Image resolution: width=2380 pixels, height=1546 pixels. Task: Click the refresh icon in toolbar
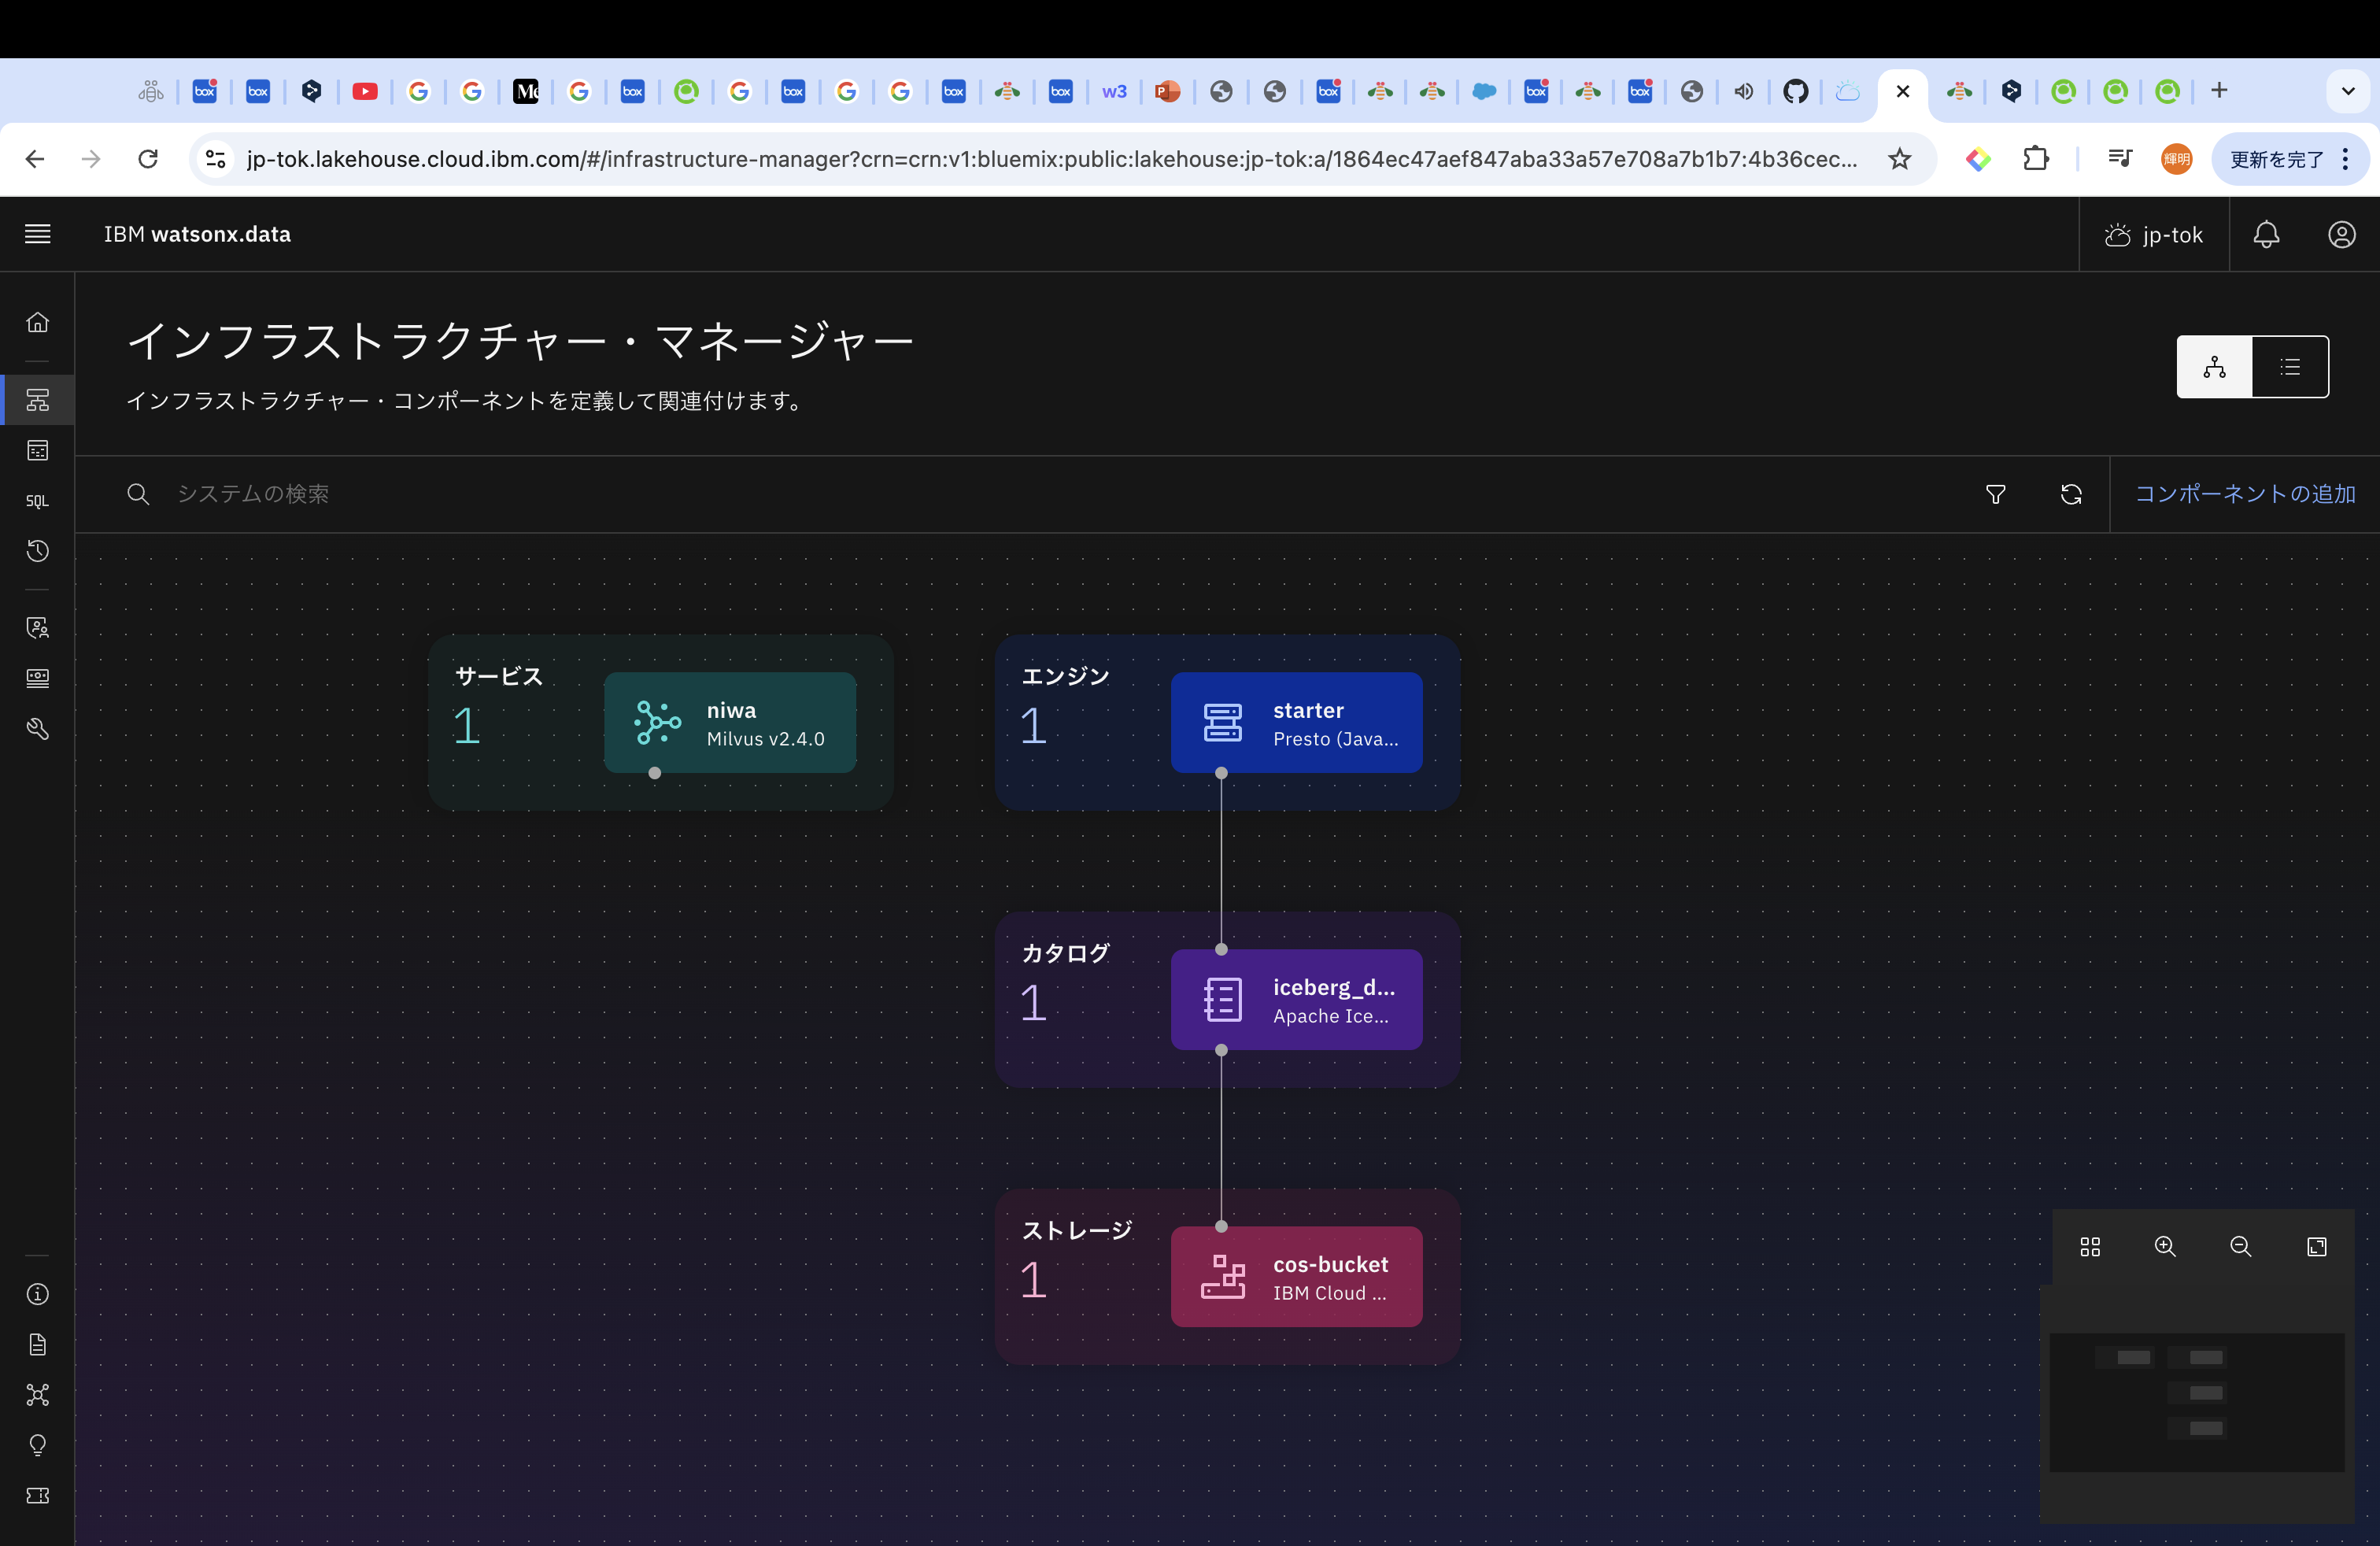coord(2071,494)
